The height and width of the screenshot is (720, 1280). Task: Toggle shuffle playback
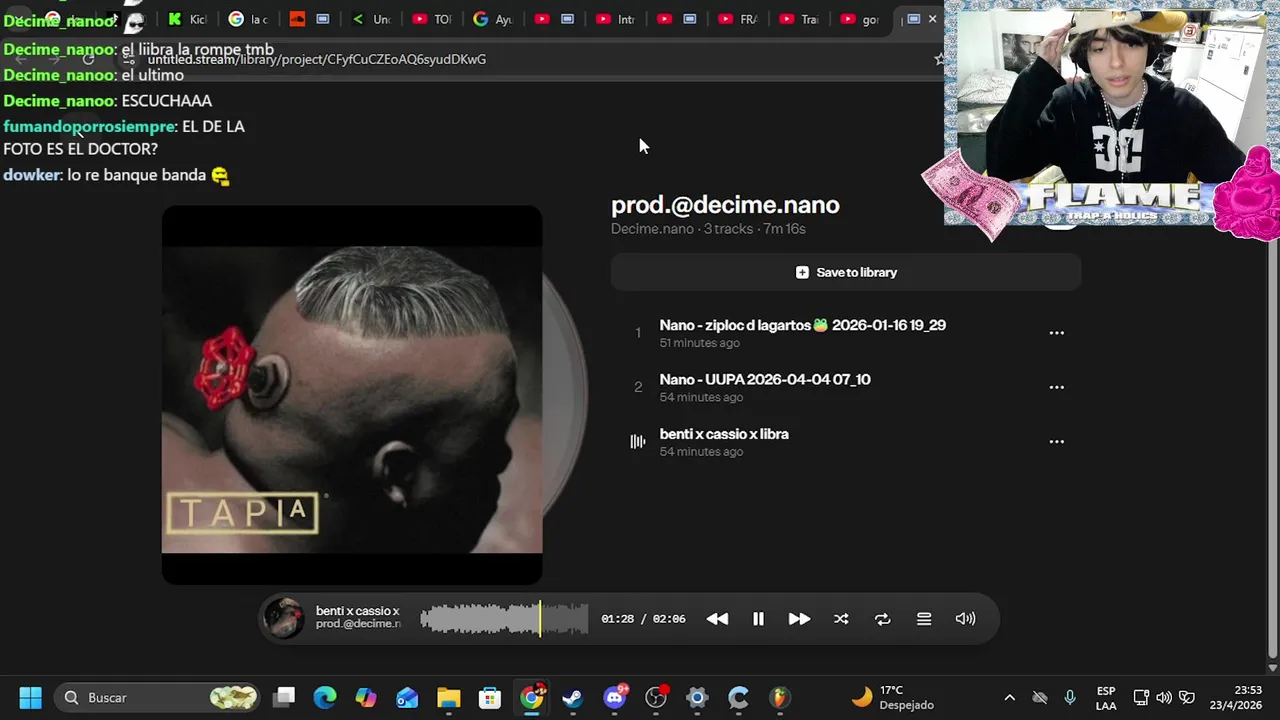(841, 619)
